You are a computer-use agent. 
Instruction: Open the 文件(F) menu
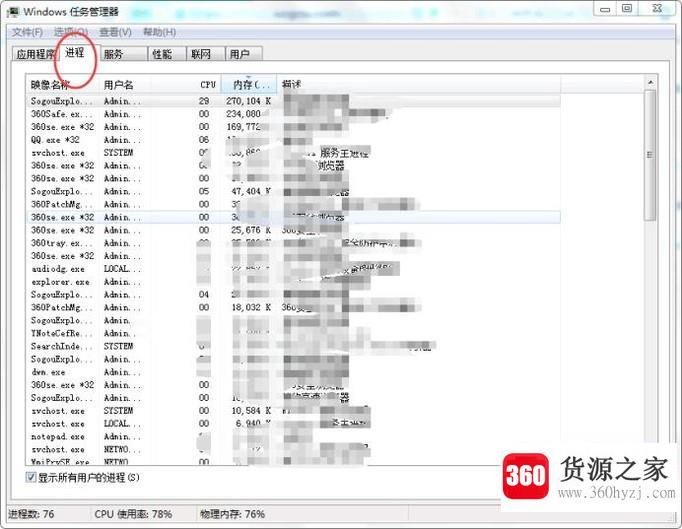(27, 32)
